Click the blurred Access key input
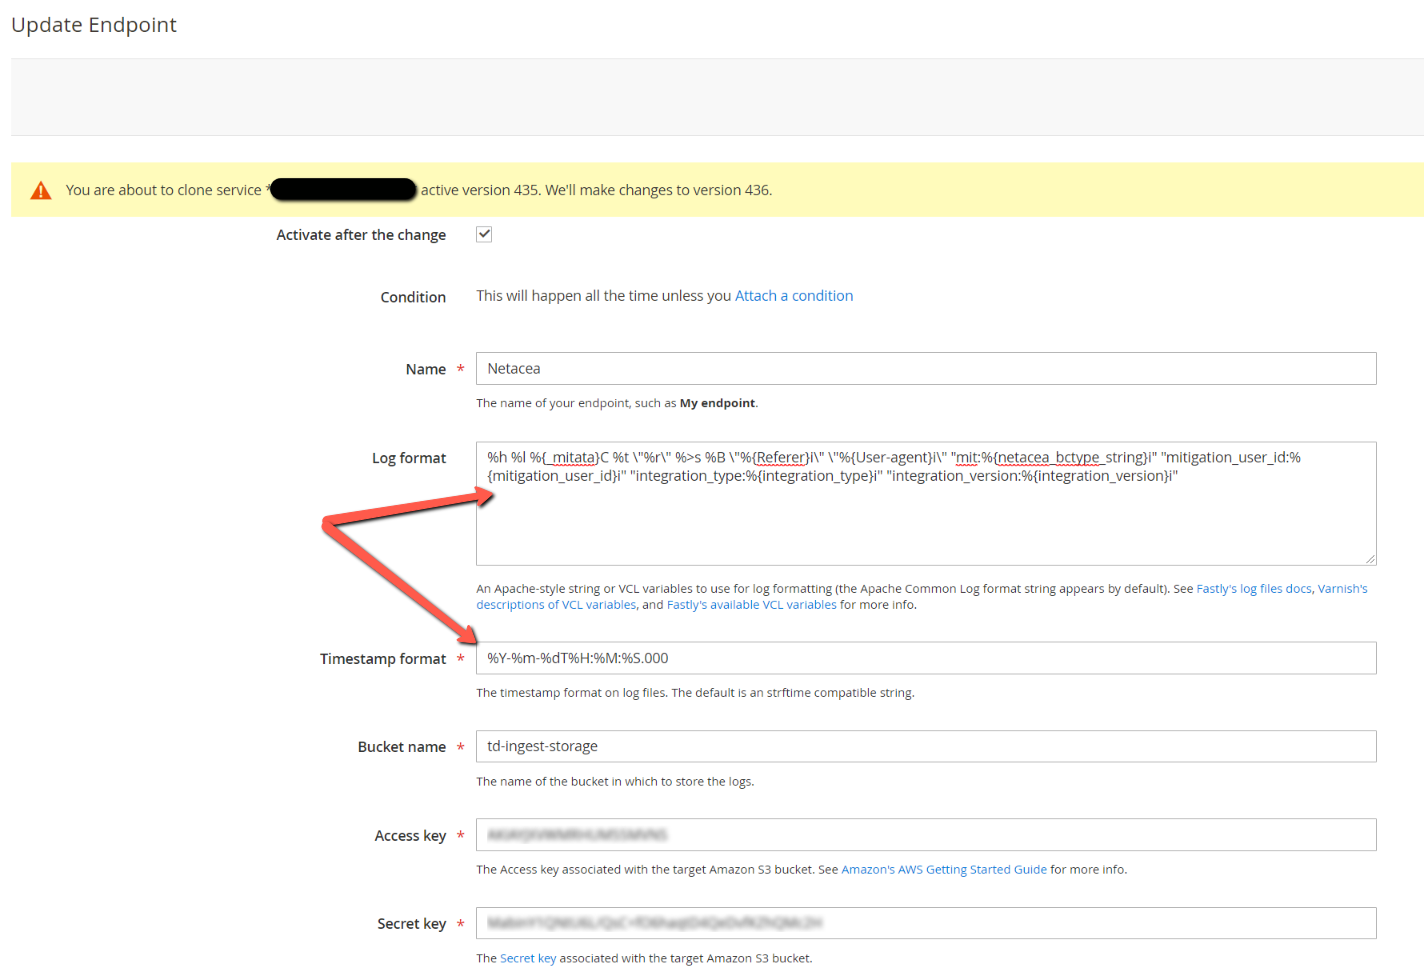Viewport: 1424px width, 973px height. coord(925,835)
